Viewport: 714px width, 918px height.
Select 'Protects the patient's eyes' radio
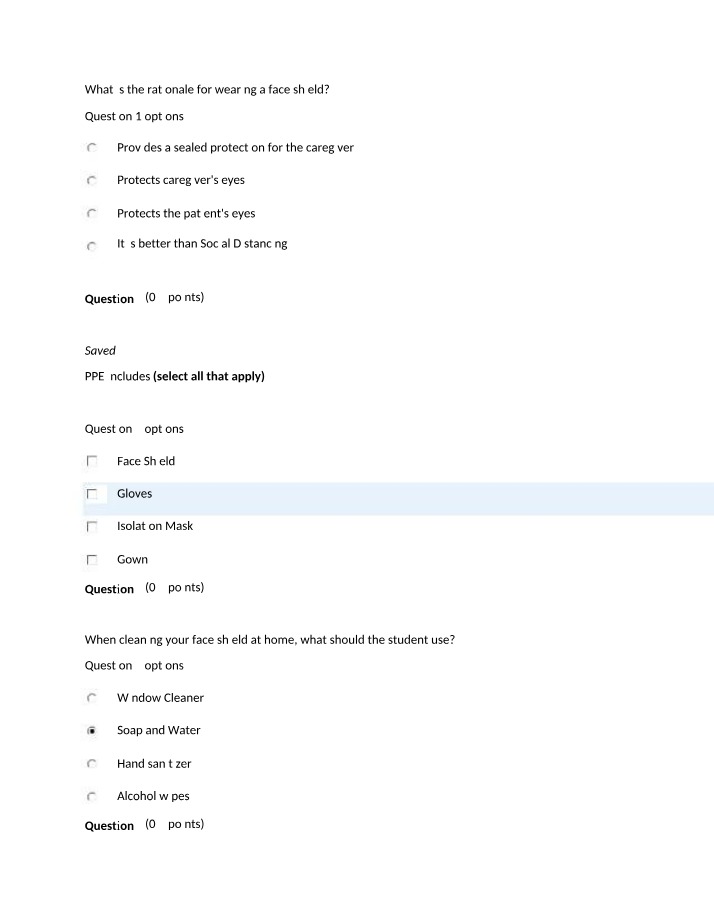[92, 213]
